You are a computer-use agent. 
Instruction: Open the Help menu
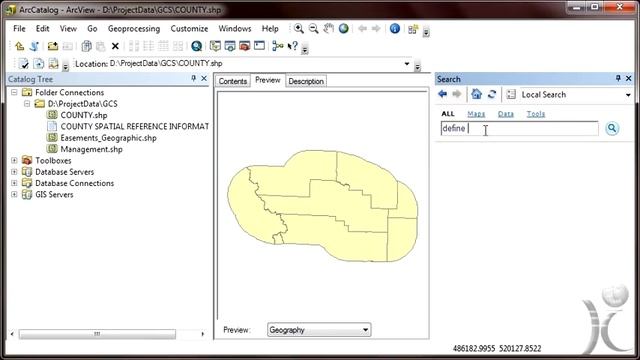(270, 29)
